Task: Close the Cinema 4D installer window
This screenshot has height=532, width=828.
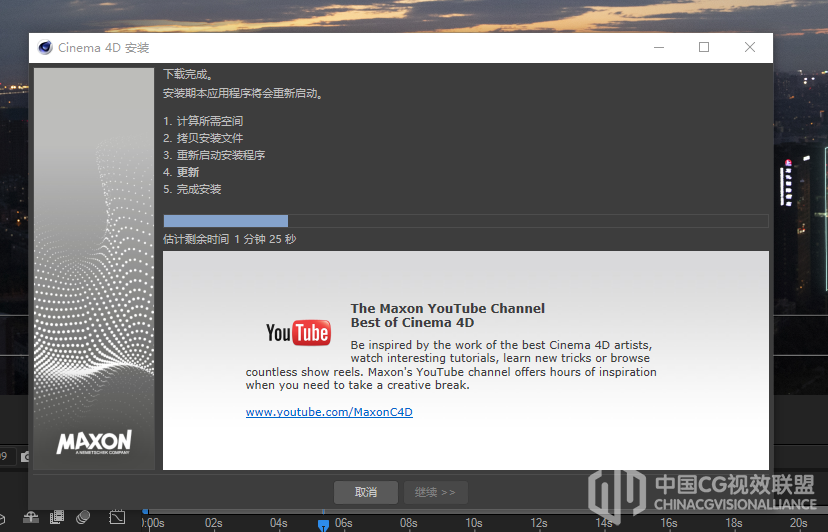Action: point(749,48)
